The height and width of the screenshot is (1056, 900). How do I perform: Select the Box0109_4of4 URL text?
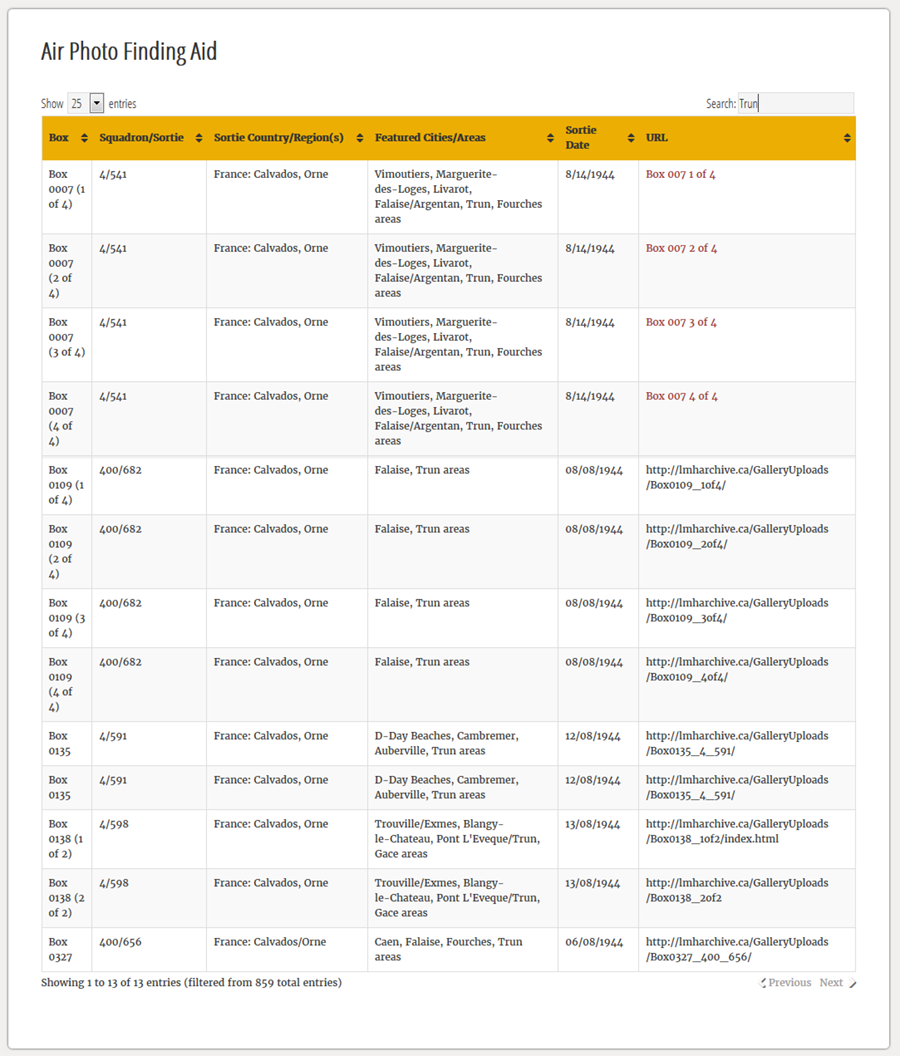click(737, 669)
